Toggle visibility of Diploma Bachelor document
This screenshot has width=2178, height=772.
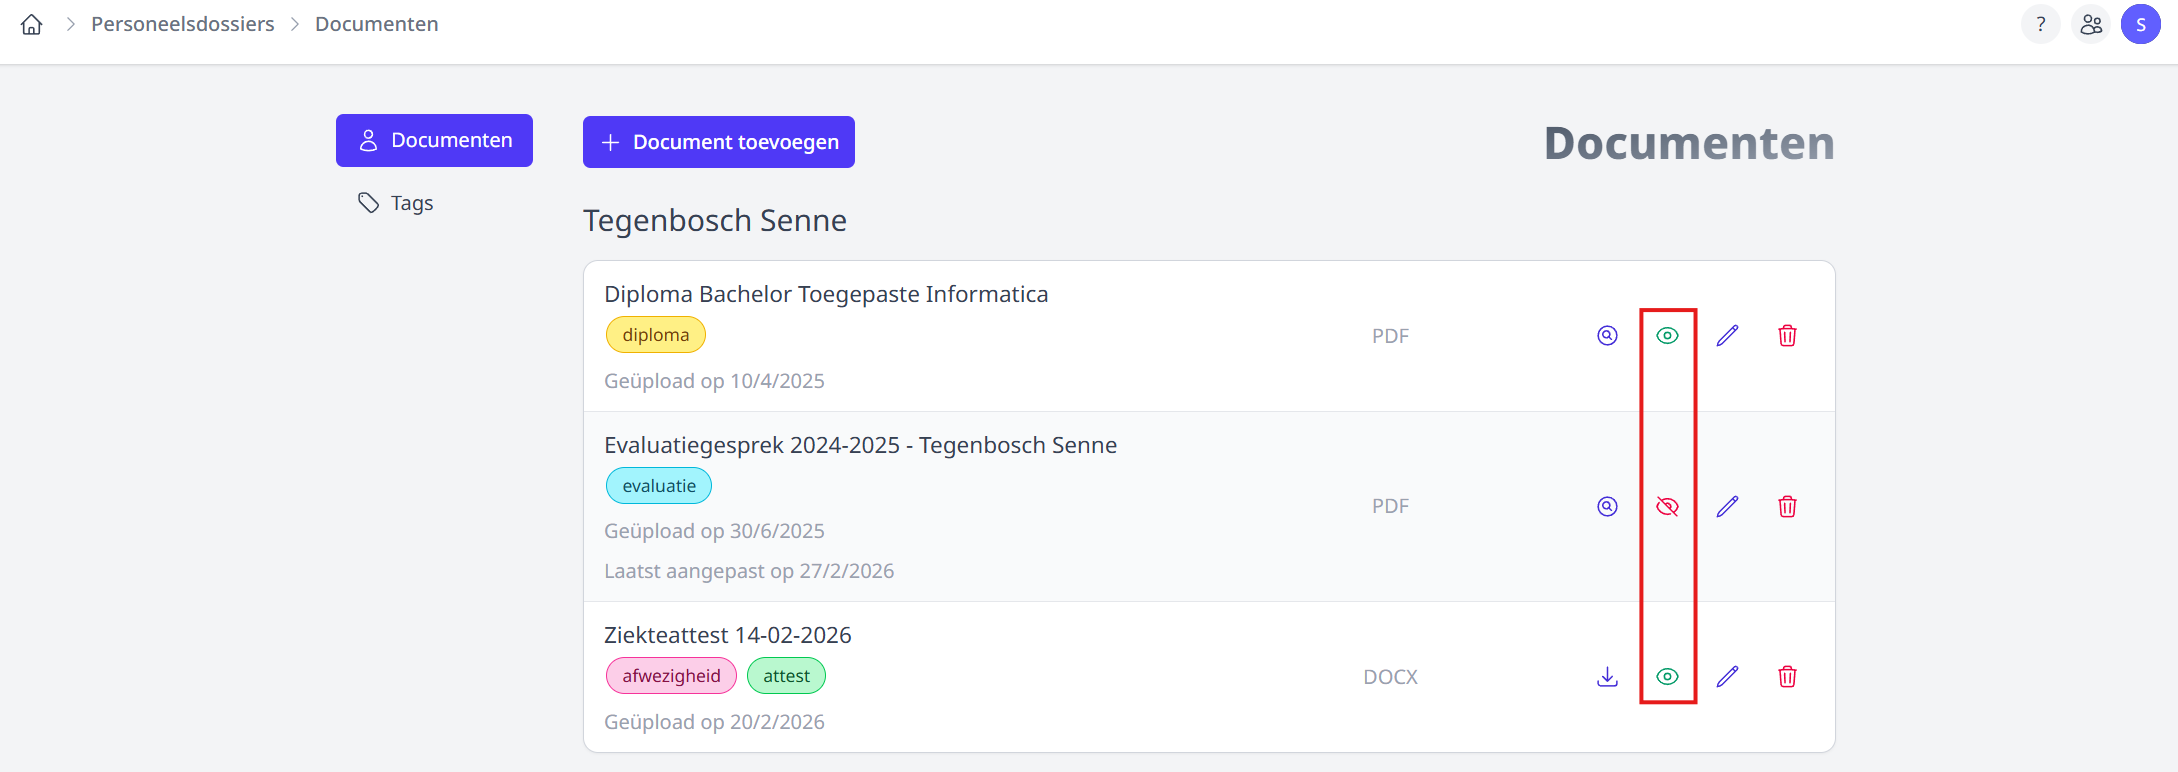point(1667,336)
